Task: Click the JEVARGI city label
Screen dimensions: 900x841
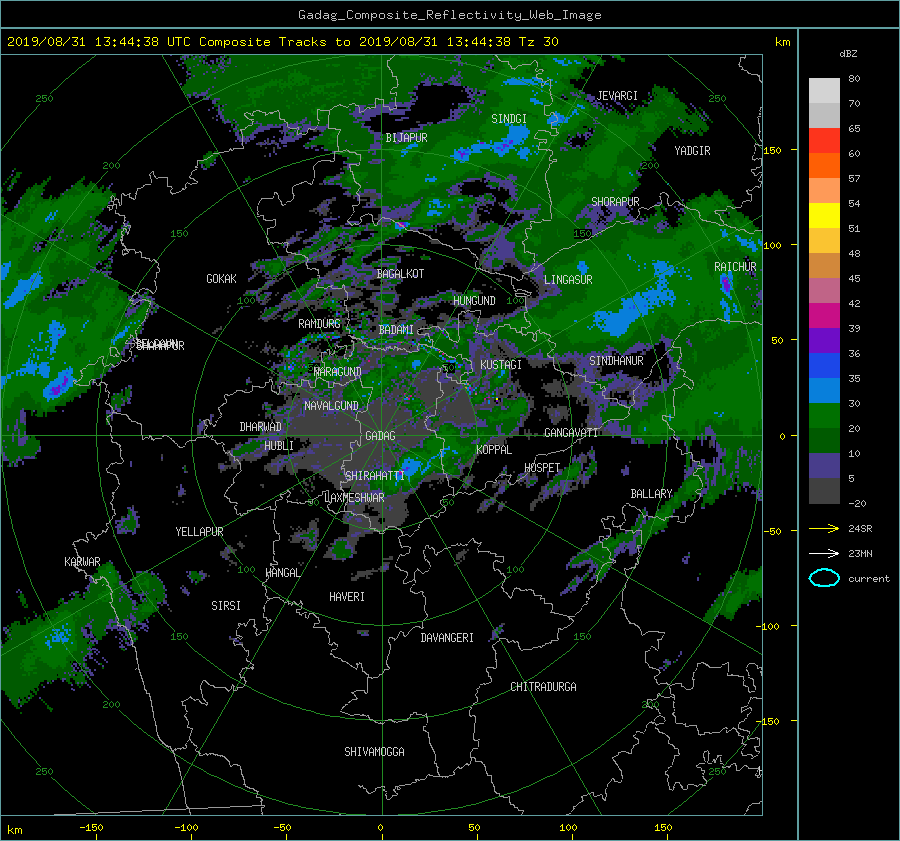Action: click(617, 96)
